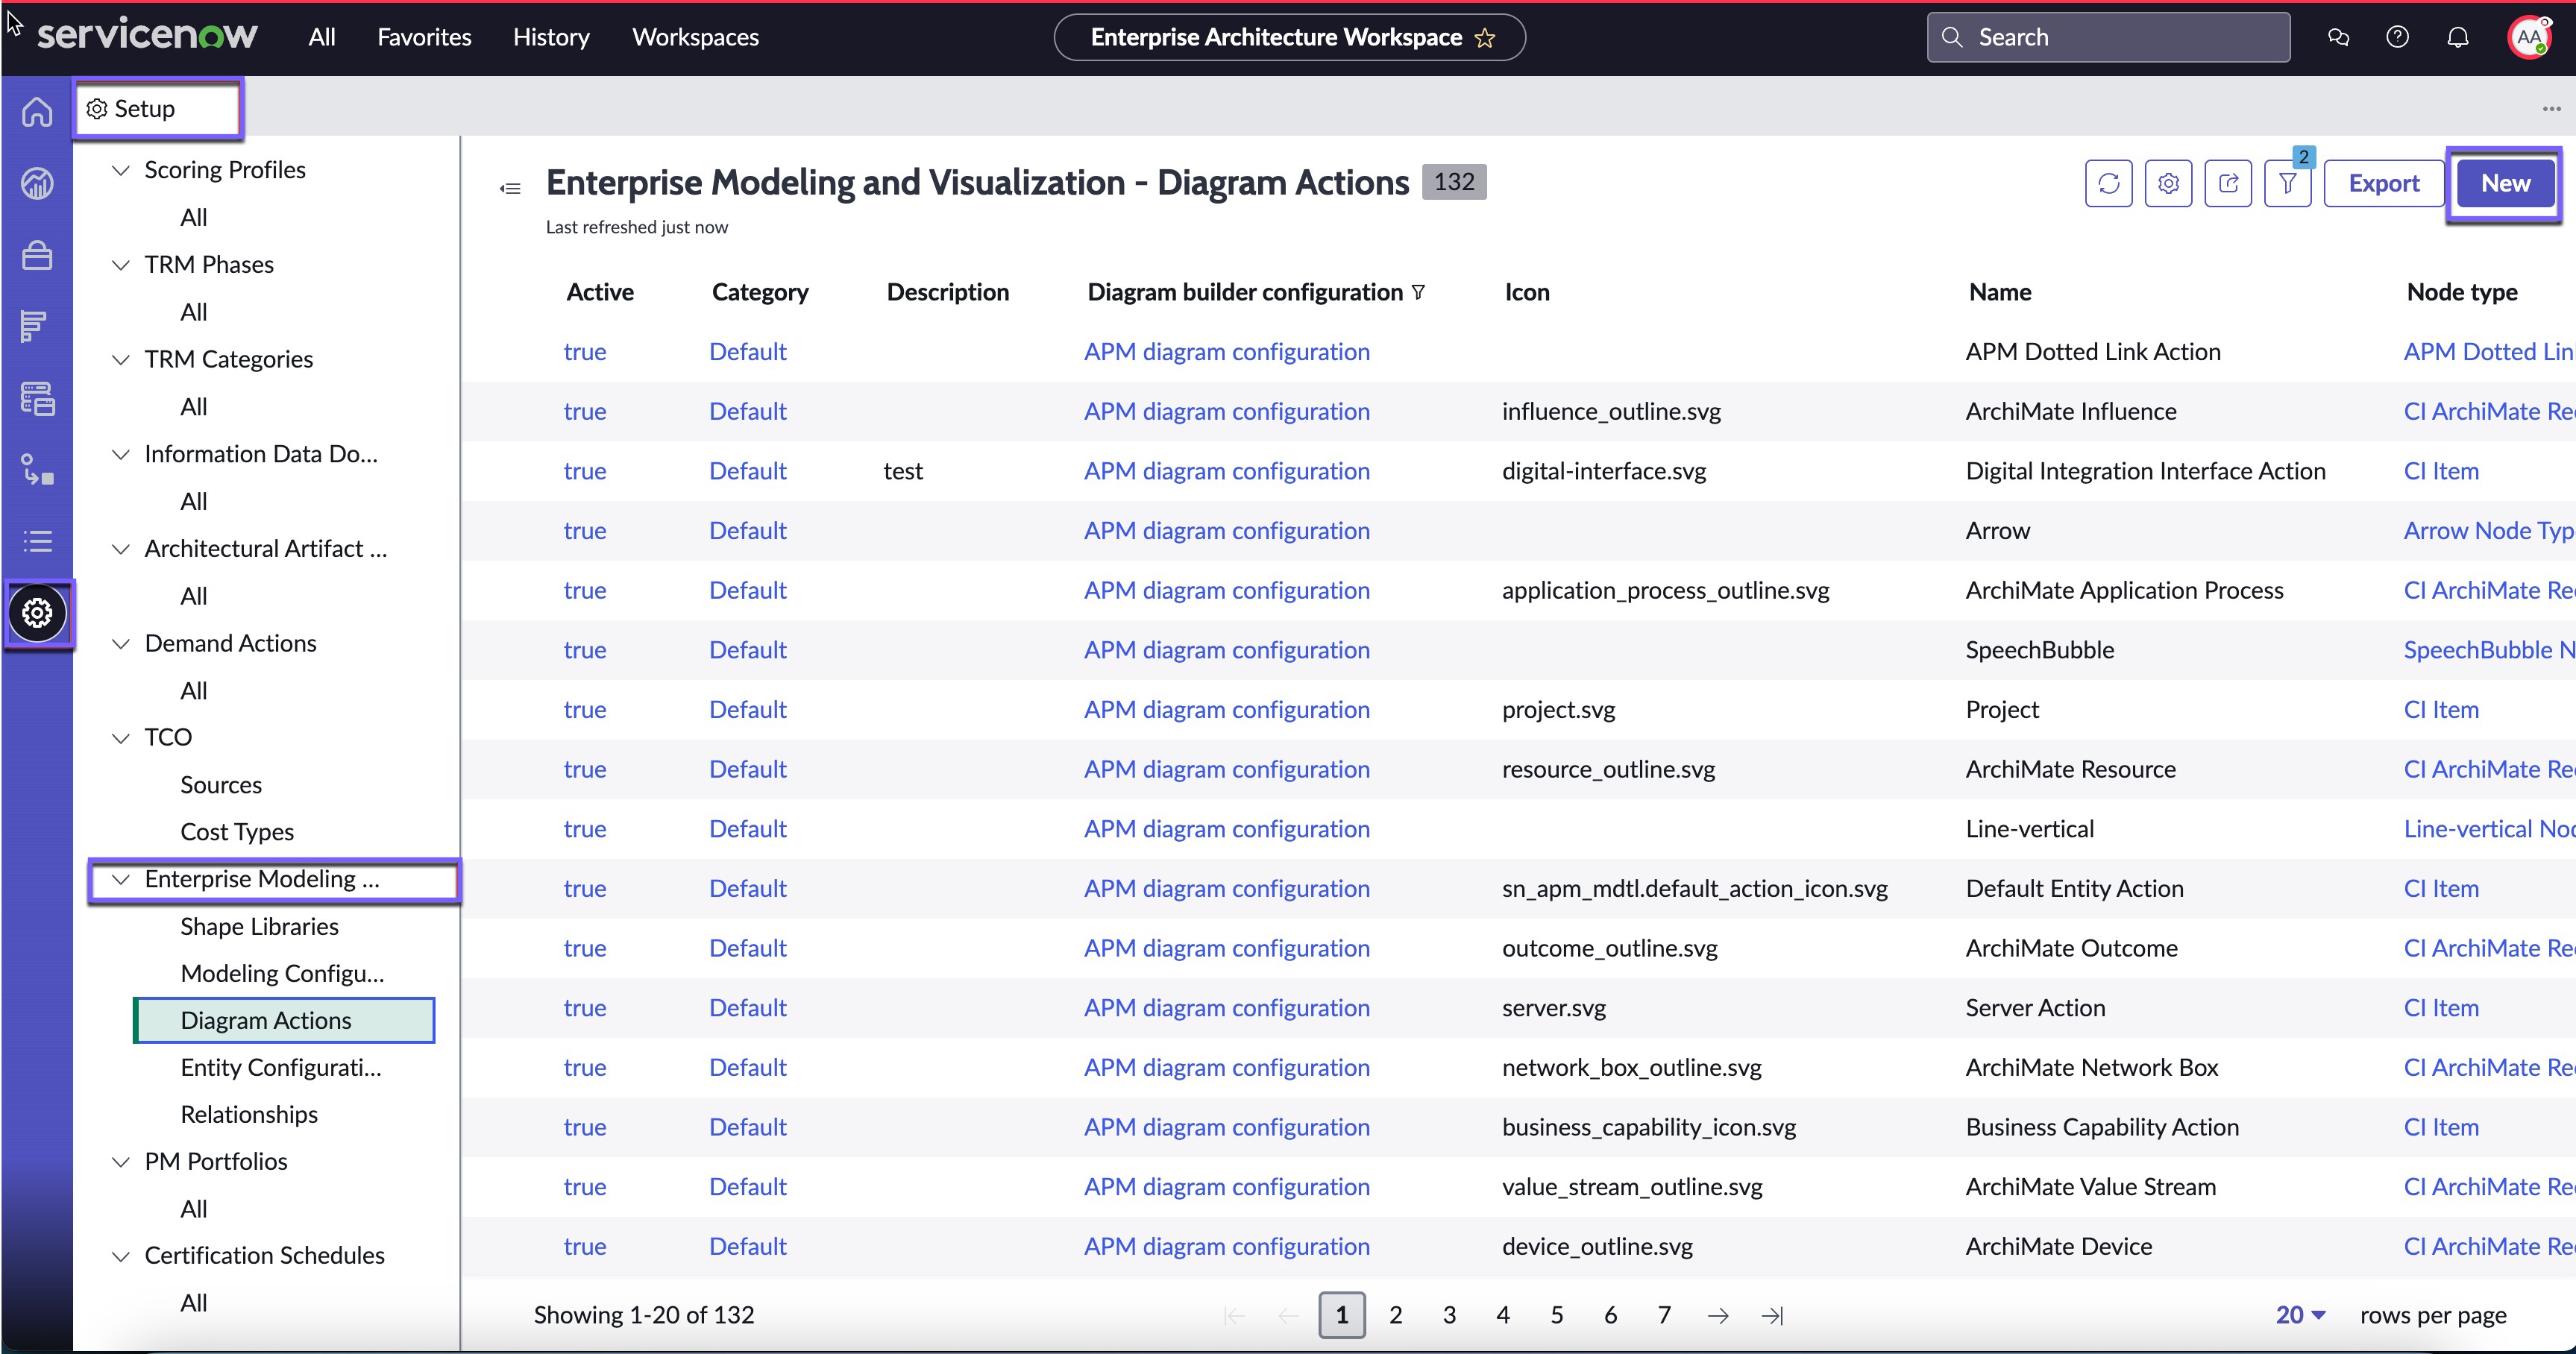
Task: Select Entity Configurati... in the tree
Action: 281,1067
